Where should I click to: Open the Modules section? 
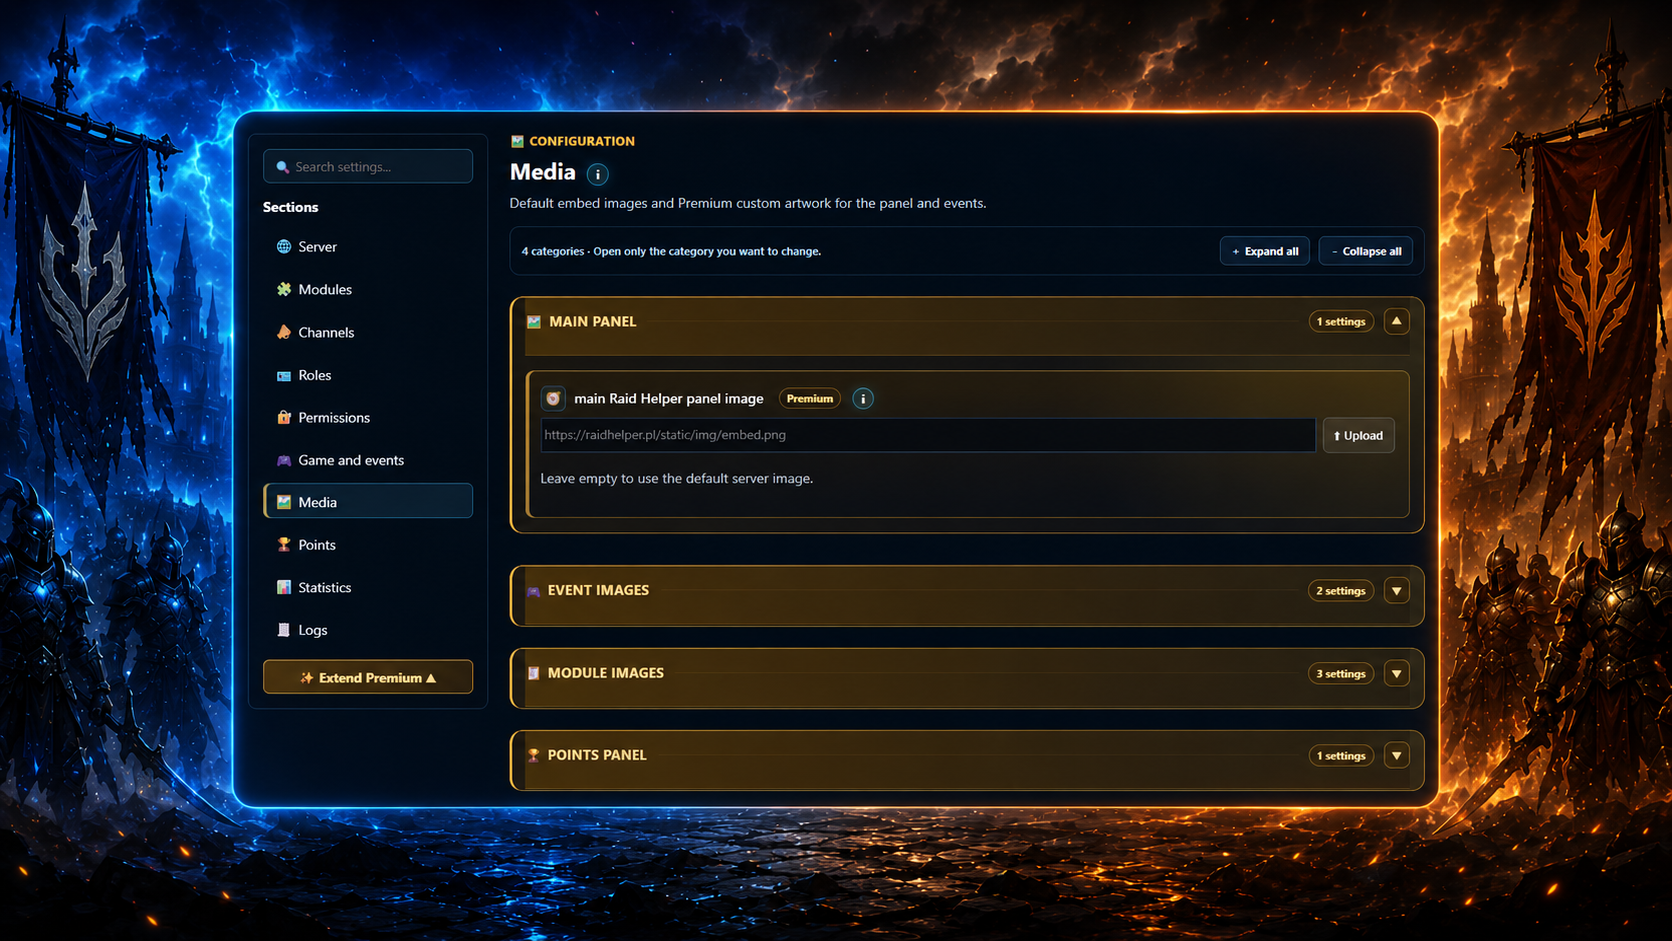coord(368,289)
